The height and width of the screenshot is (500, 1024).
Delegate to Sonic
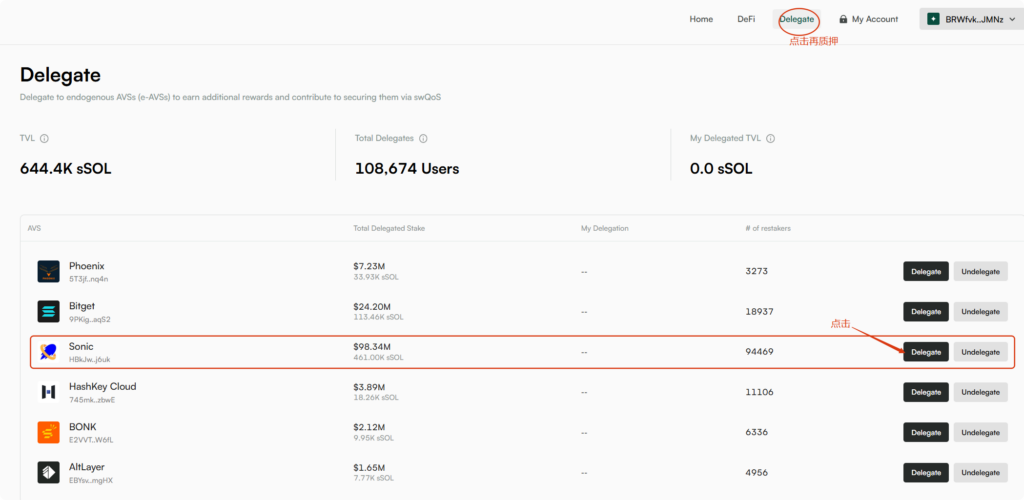(x=926, y=352)
